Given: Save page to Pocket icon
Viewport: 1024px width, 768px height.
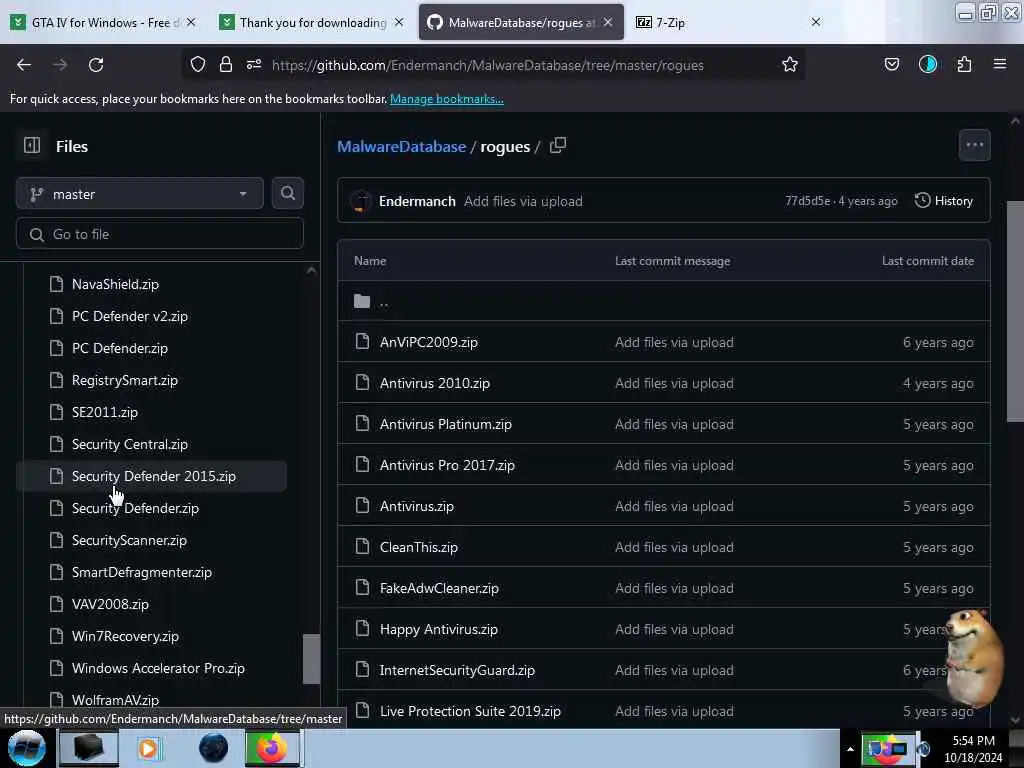Looking at the screenshot, I should (x=891, y=64).
